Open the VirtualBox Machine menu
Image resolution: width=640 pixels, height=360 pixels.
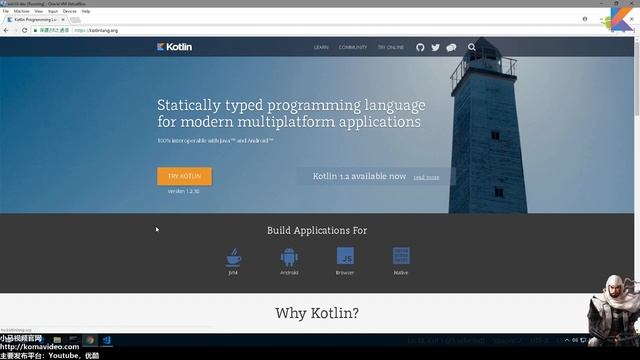pos(22,11)
